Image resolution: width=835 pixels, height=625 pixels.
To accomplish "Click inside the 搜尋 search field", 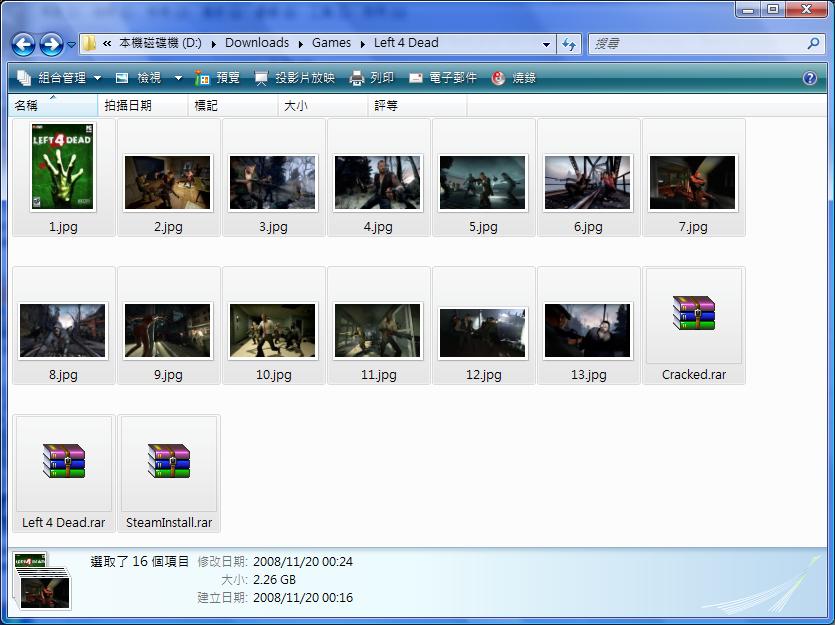I will (695, 44).
